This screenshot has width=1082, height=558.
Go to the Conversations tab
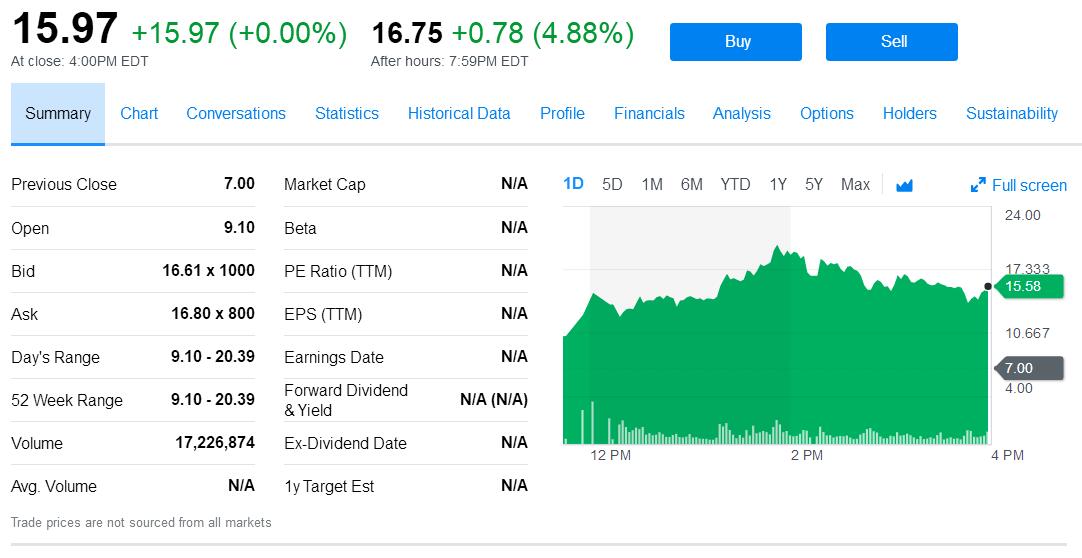coord(236,113)
